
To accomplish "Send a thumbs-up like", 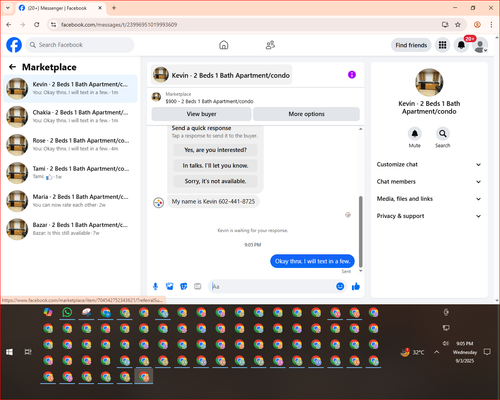I will point(356,286).
